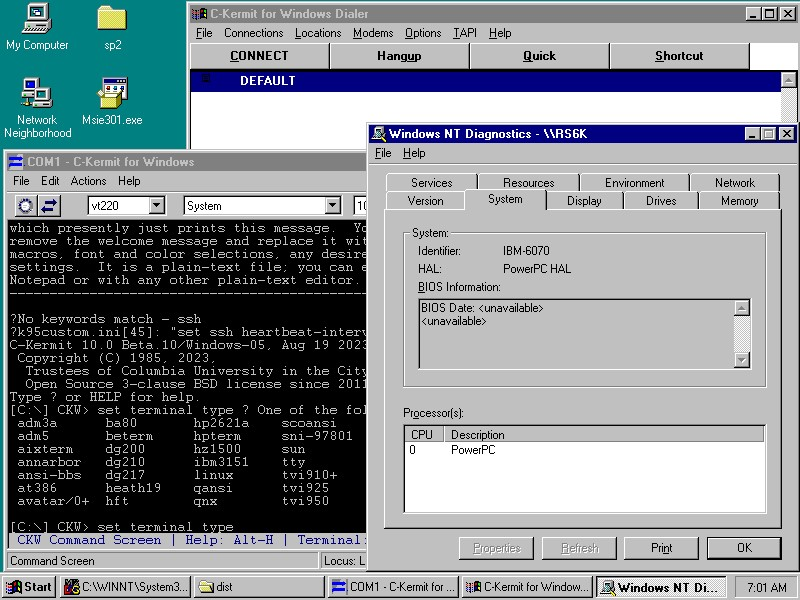Click the 7:01 AM taskbar clock
800x600 pixels.
pyautogui.click(x=766, y=587)
